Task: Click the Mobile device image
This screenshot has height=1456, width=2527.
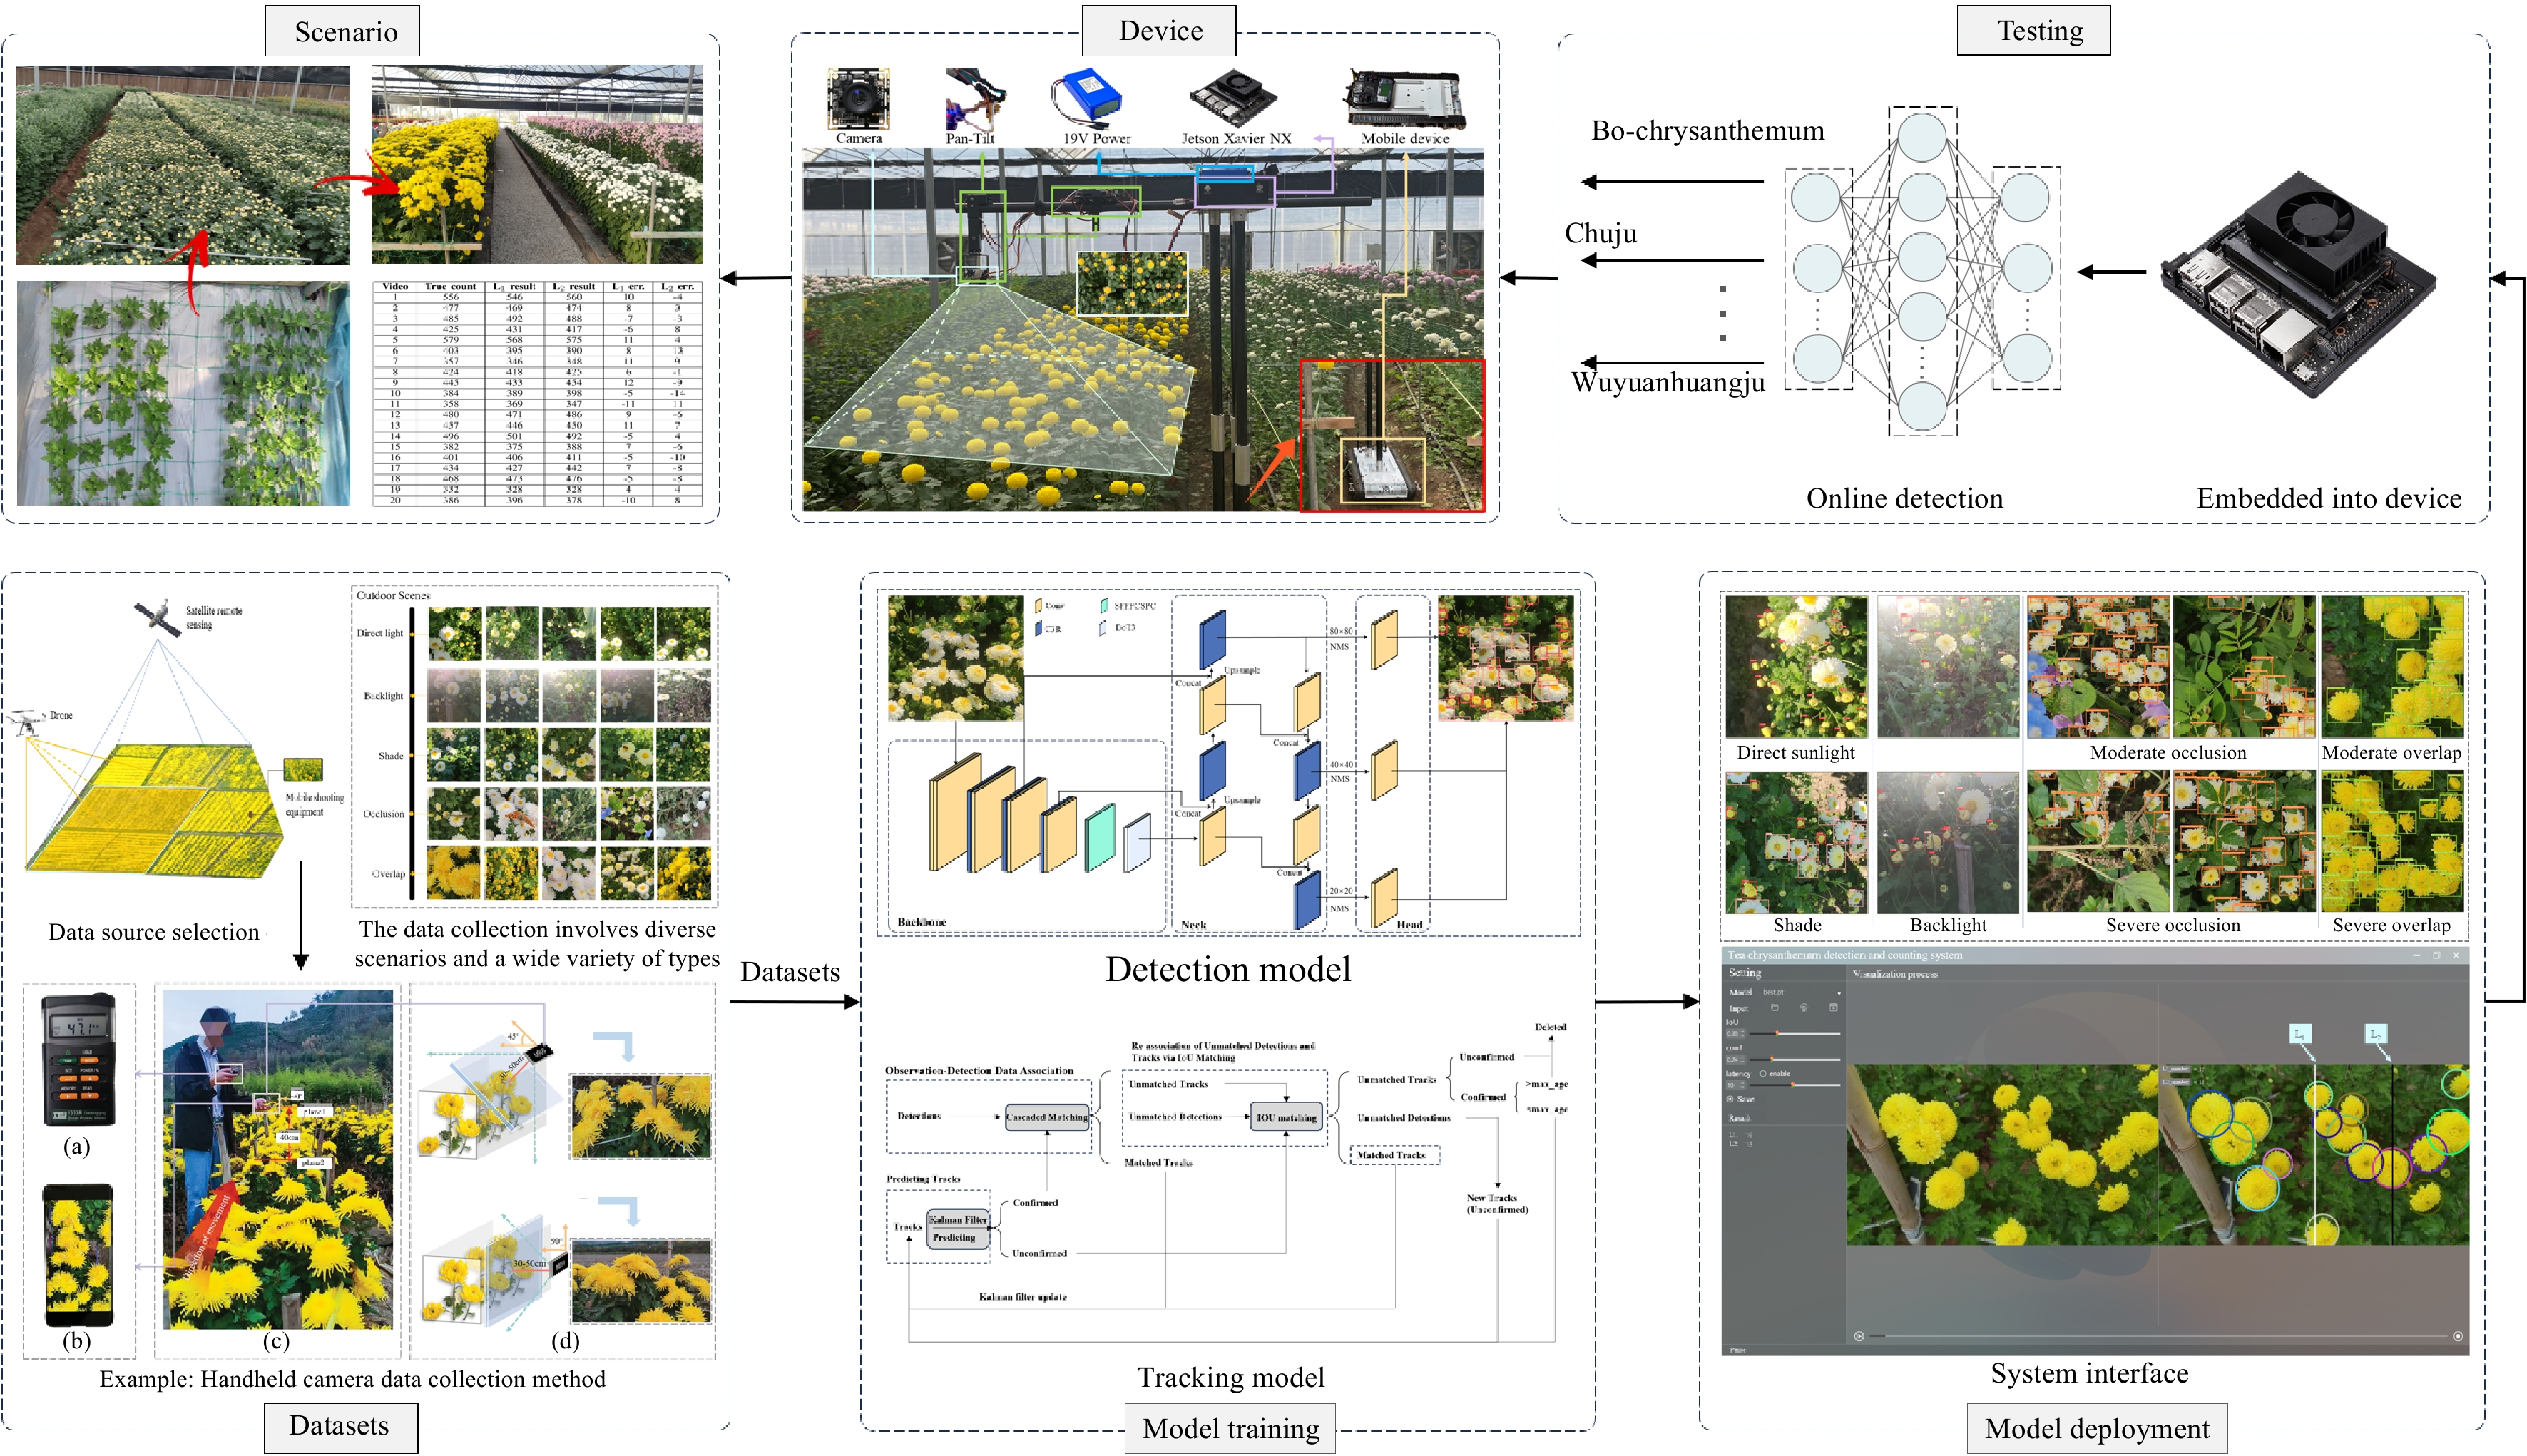Action: (x=1406, y=98)
